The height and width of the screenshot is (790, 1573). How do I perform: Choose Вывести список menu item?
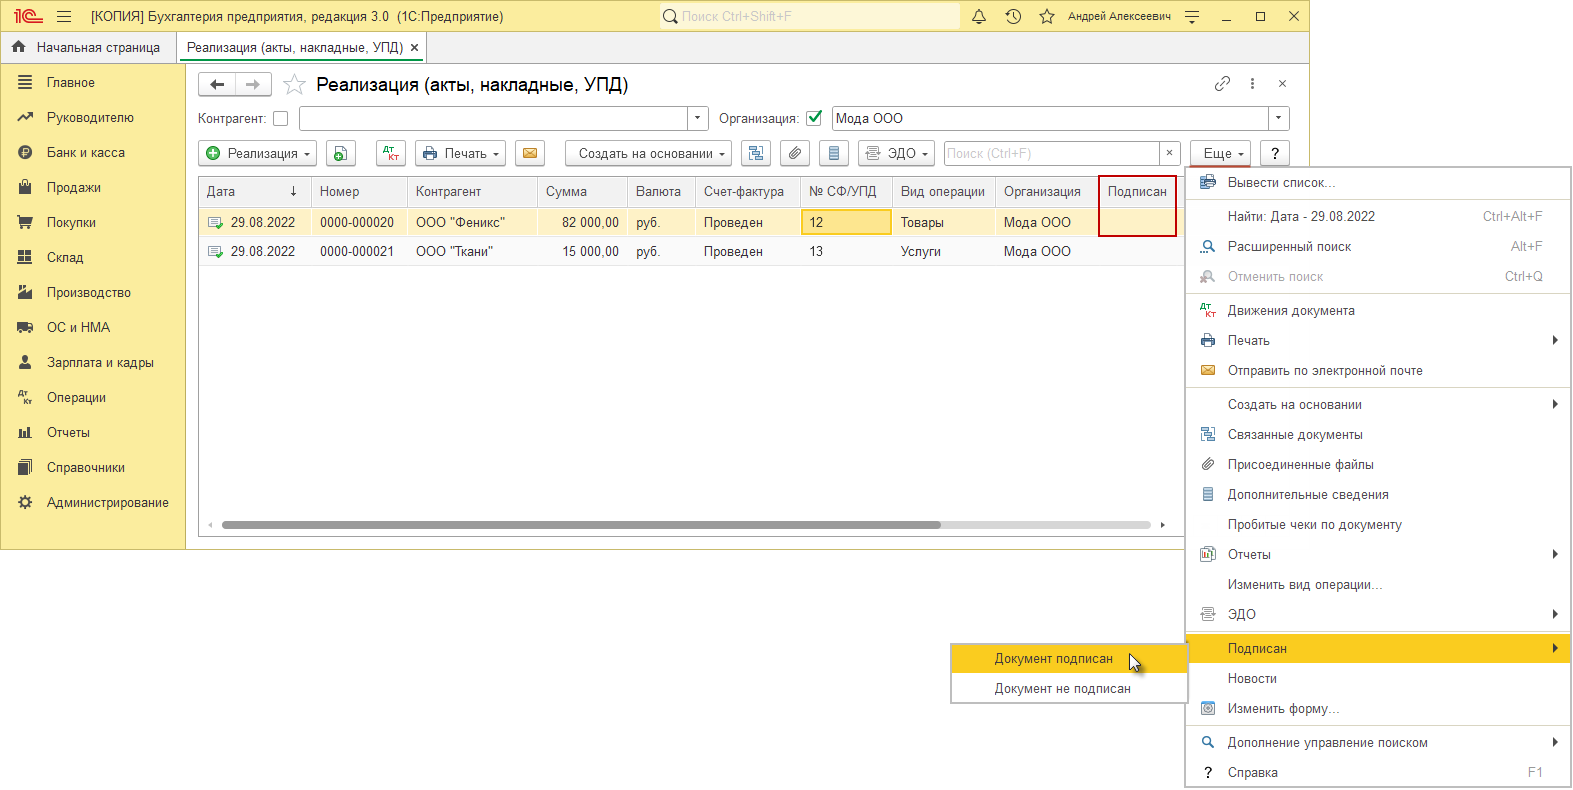tap(1378, 182)
